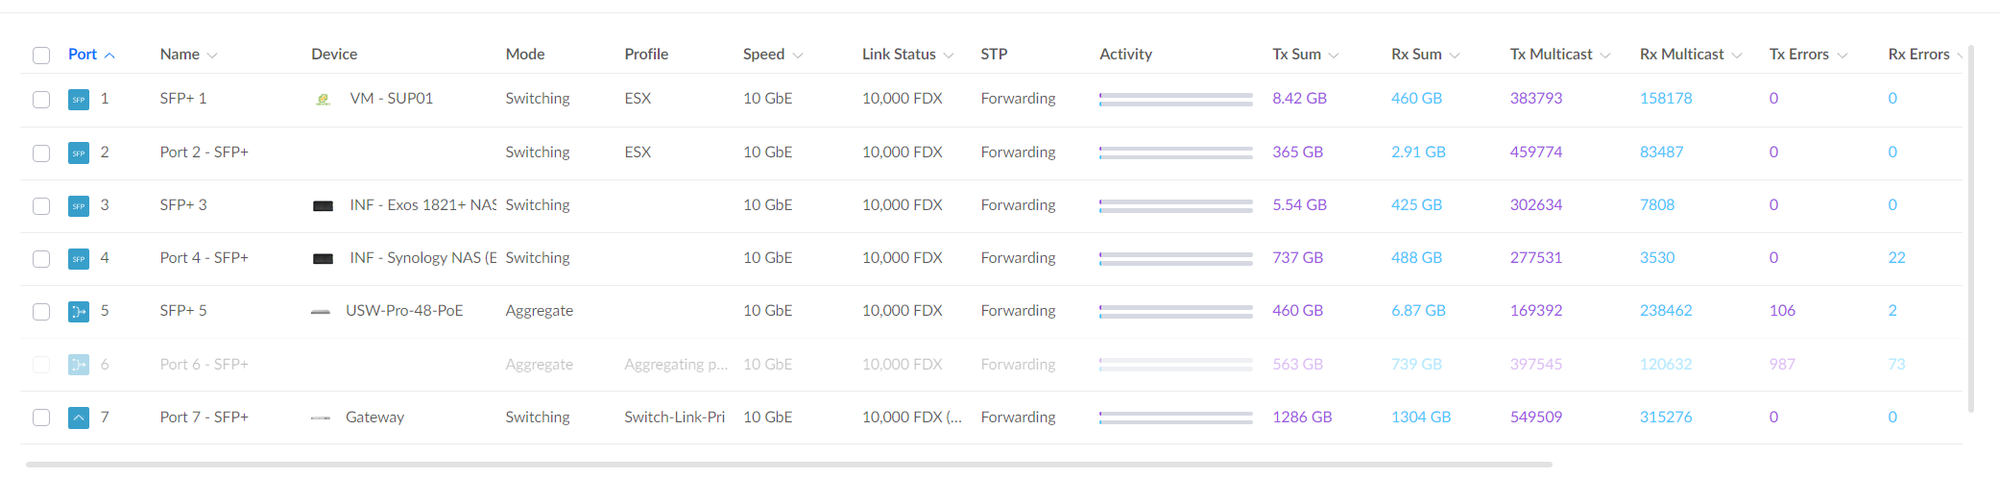This screenshot has width=2000, height=498.
Task: Click the horizontal scrollbar below the table
Action: pos(788,464)
